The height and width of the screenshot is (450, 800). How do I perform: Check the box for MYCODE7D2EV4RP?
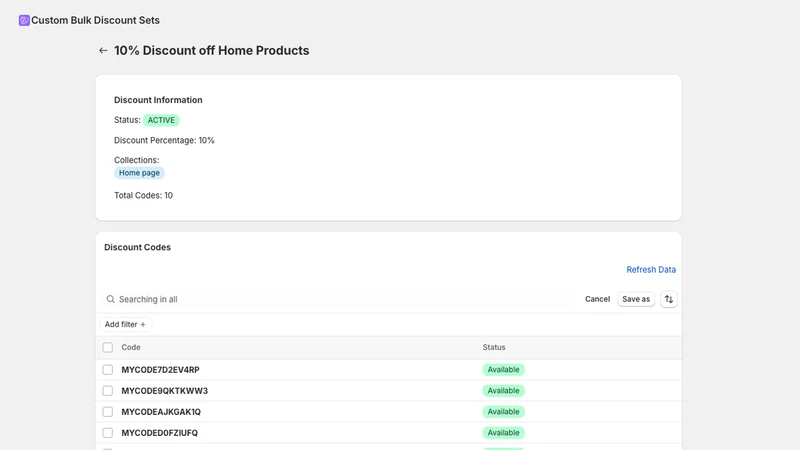(x=108, y=370)
